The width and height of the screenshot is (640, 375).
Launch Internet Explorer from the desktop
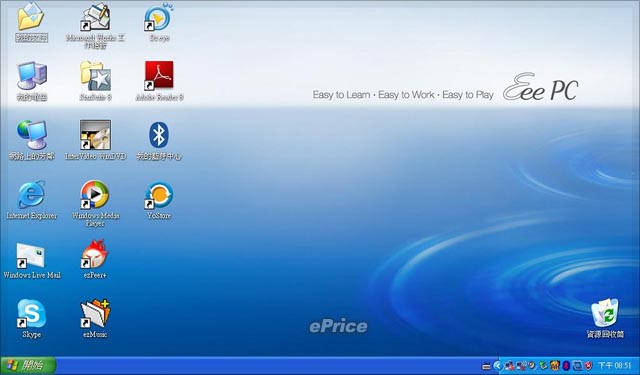pos(31,195)
